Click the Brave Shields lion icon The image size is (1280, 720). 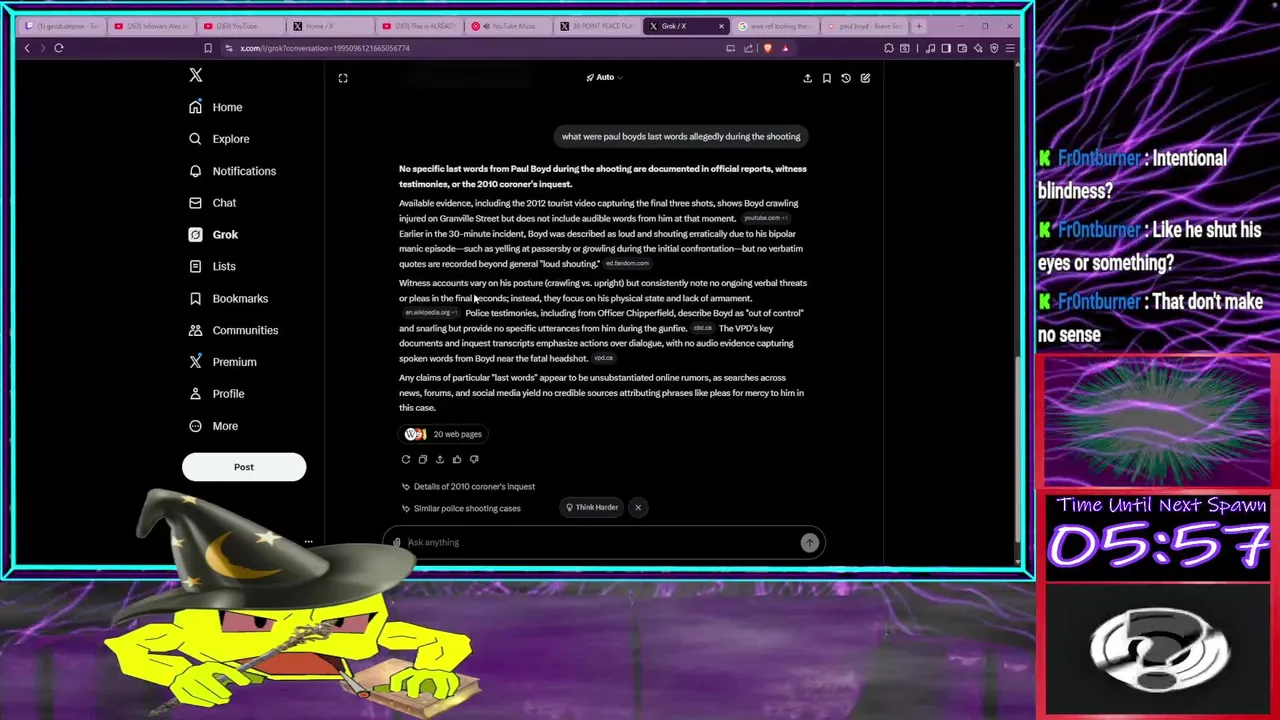767,48
